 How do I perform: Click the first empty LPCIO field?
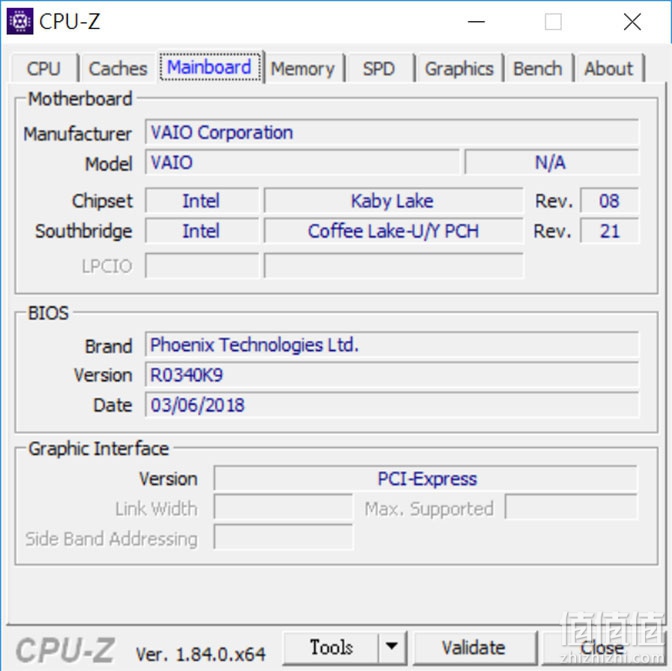pos(202,266)
